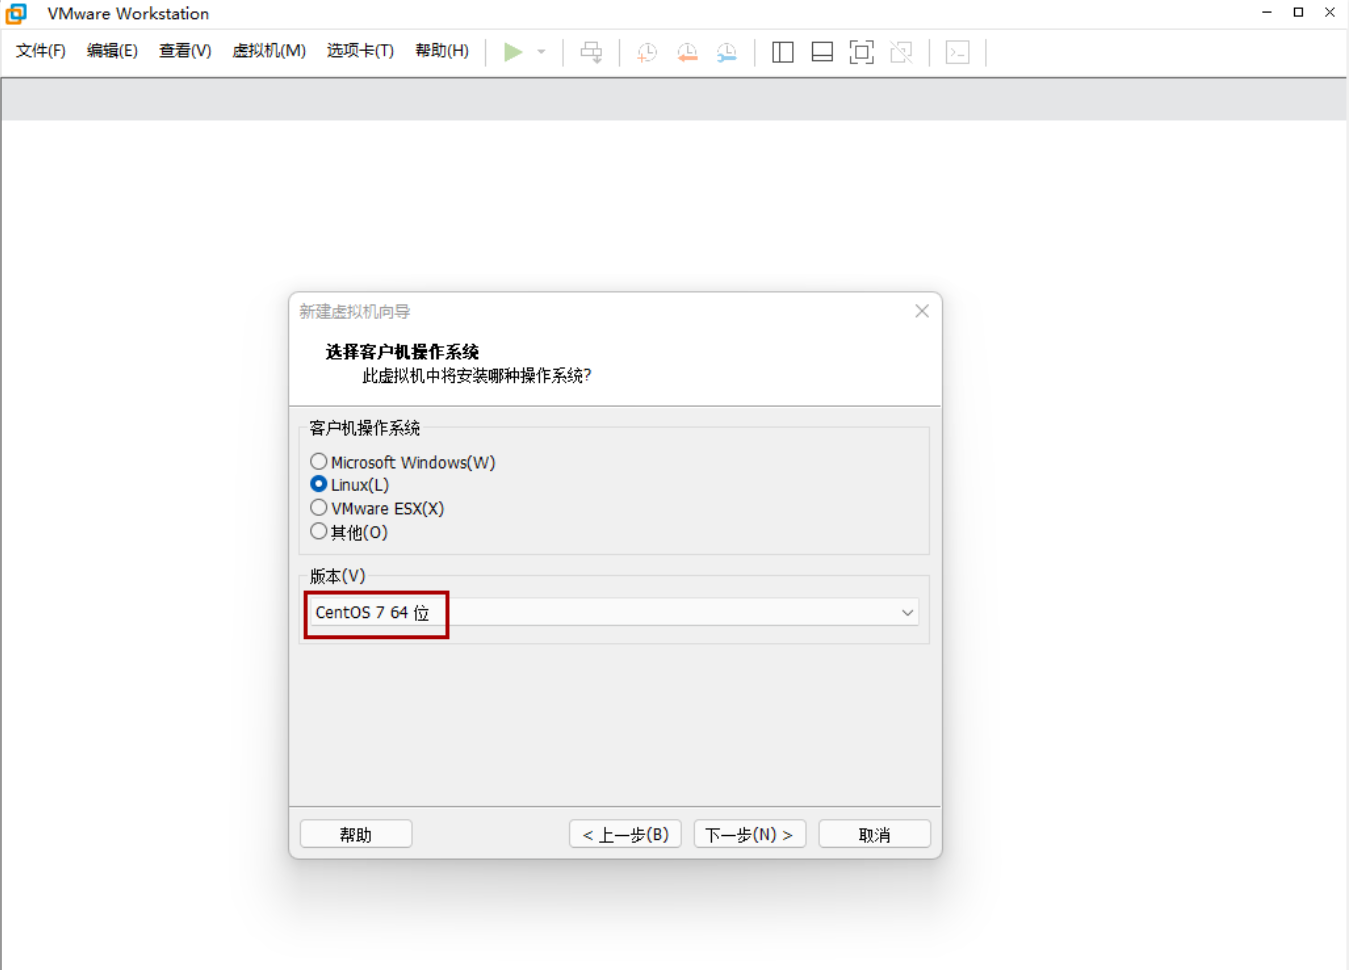The width and height of the screenshot is (1356, 970).
Task: Click the < 上一步(B) button
Action: [x=625, y=834]
